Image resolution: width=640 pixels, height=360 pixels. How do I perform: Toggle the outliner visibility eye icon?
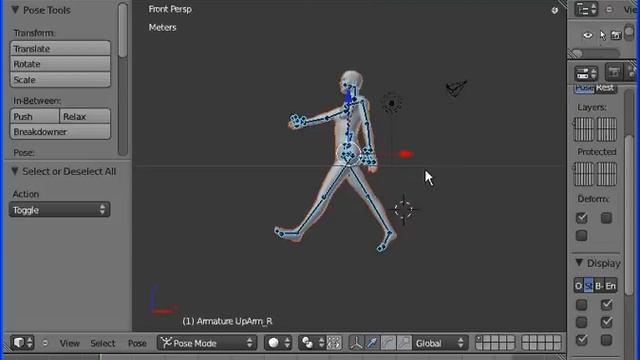tap(588, 36)
